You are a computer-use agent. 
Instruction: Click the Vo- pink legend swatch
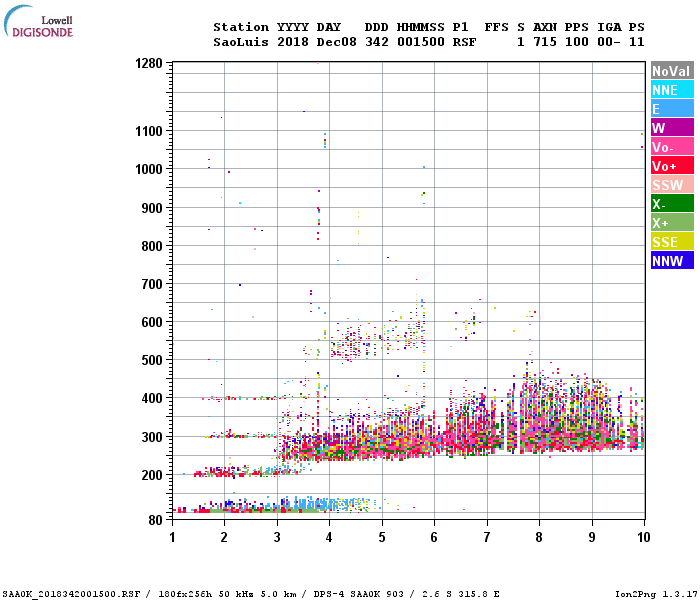[x=672, y=146]
